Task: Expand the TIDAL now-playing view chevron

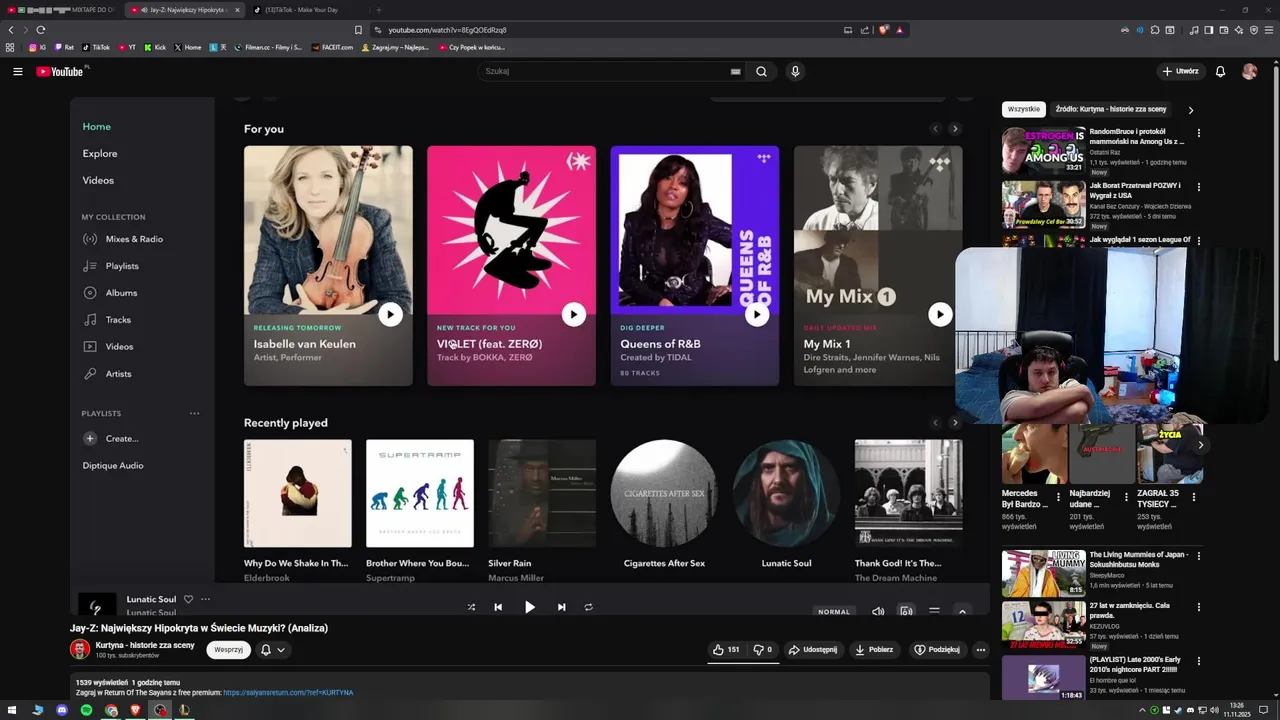Action: 962,610
